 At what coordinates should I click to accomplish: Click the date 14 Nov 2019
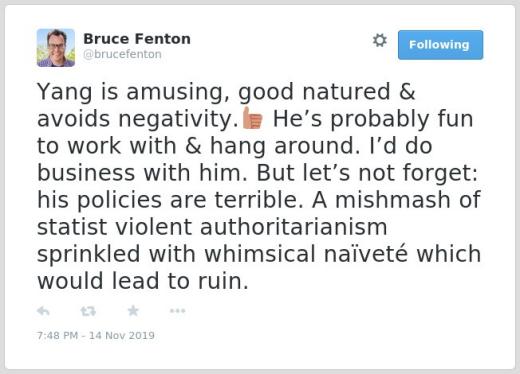[122, 335]
